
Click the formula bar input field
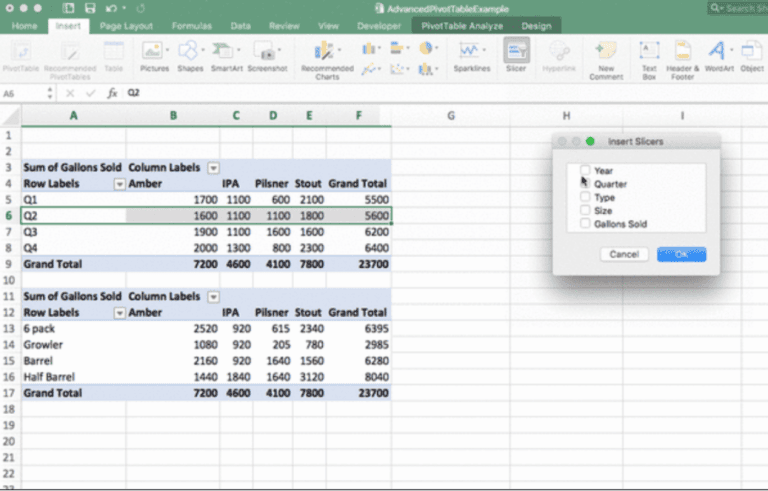pyautogui.click(x=400, y=93)
